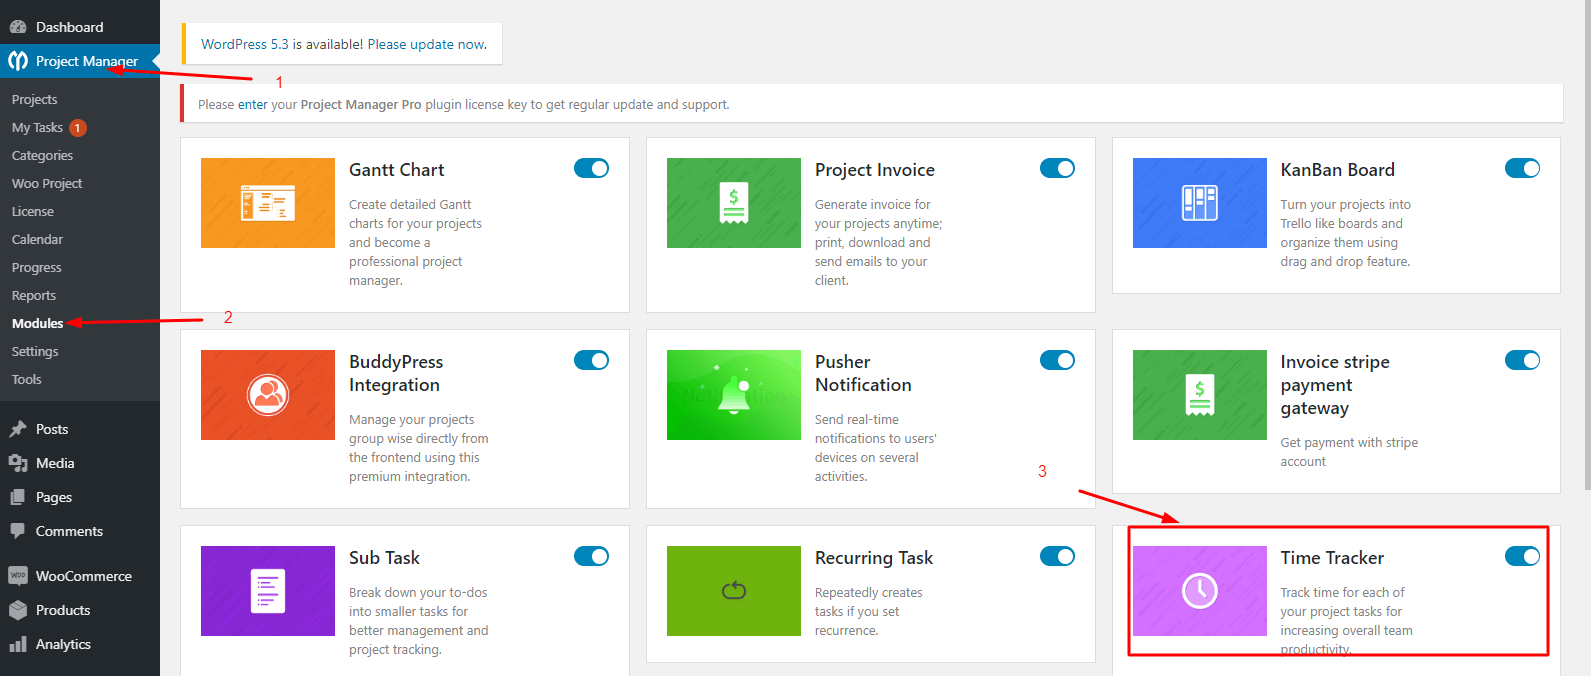Click the BuddyPress Integration red thumbnail

pyautogui.click(x=268, y=395)
